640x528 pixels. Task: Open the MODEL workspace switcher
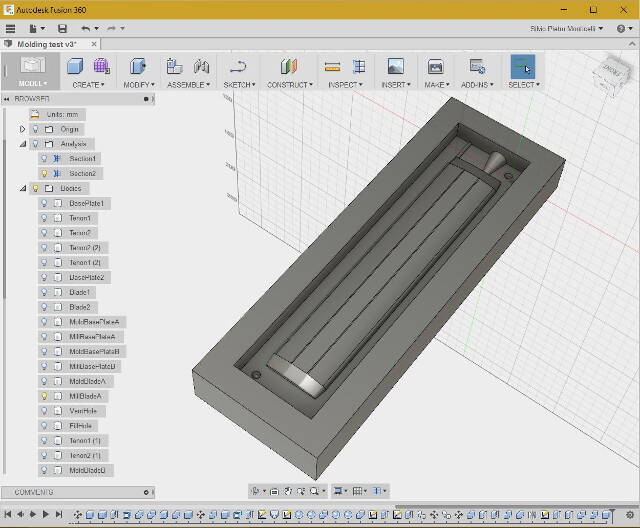33,72
